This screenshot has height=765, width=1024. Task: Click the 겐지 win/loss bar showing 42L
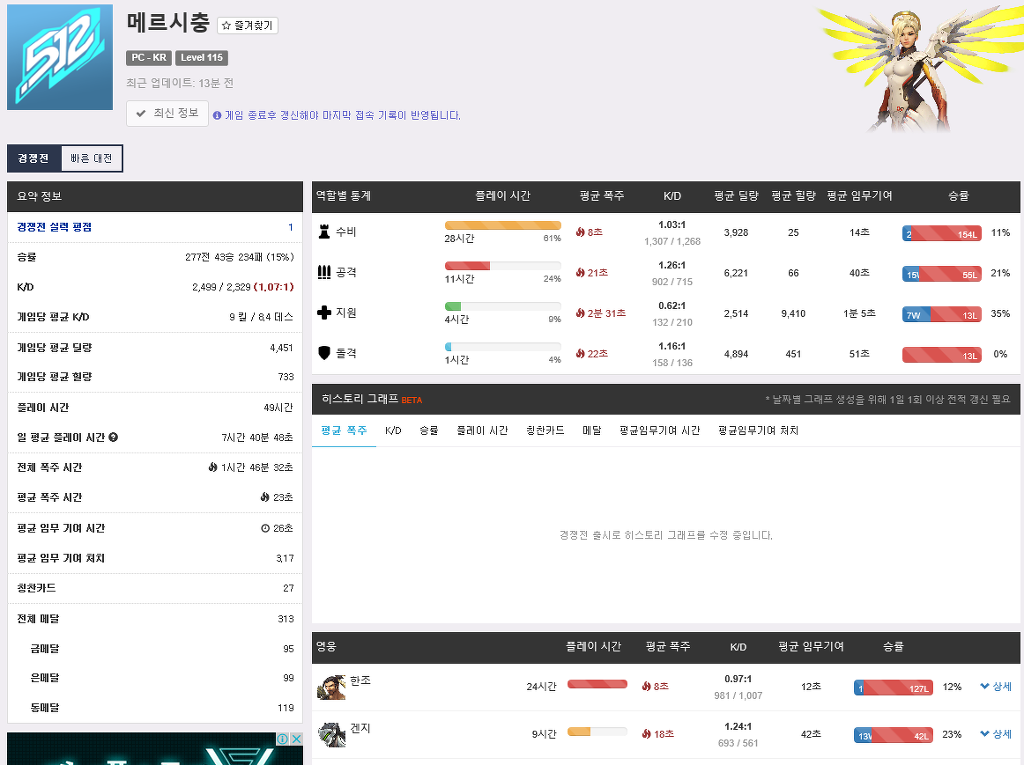[893, 736]
